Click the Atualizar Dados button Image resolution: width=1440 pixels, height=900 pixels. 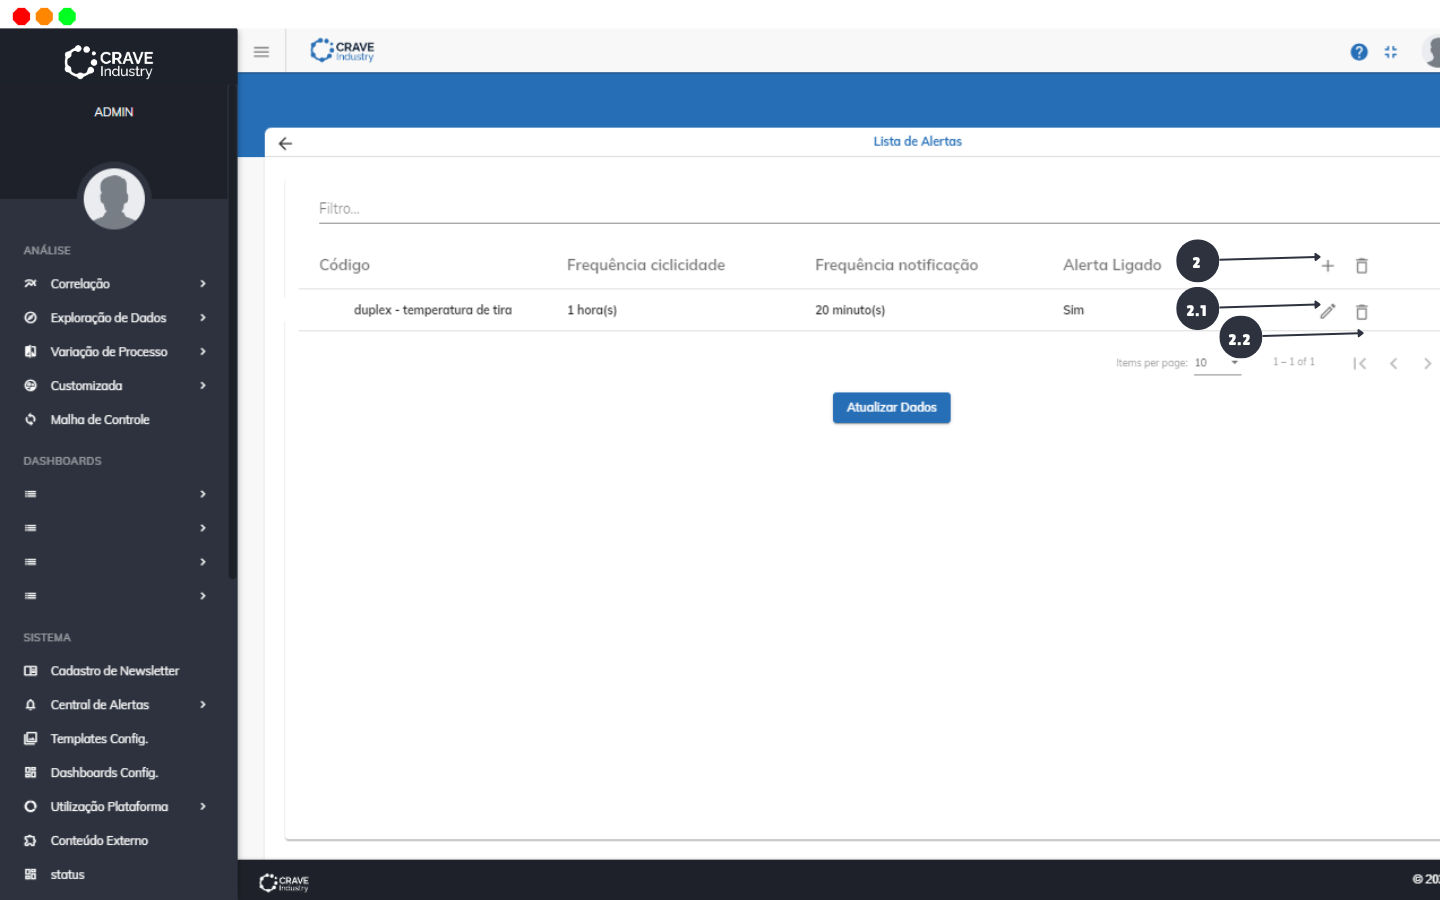[x=891, y=407]
